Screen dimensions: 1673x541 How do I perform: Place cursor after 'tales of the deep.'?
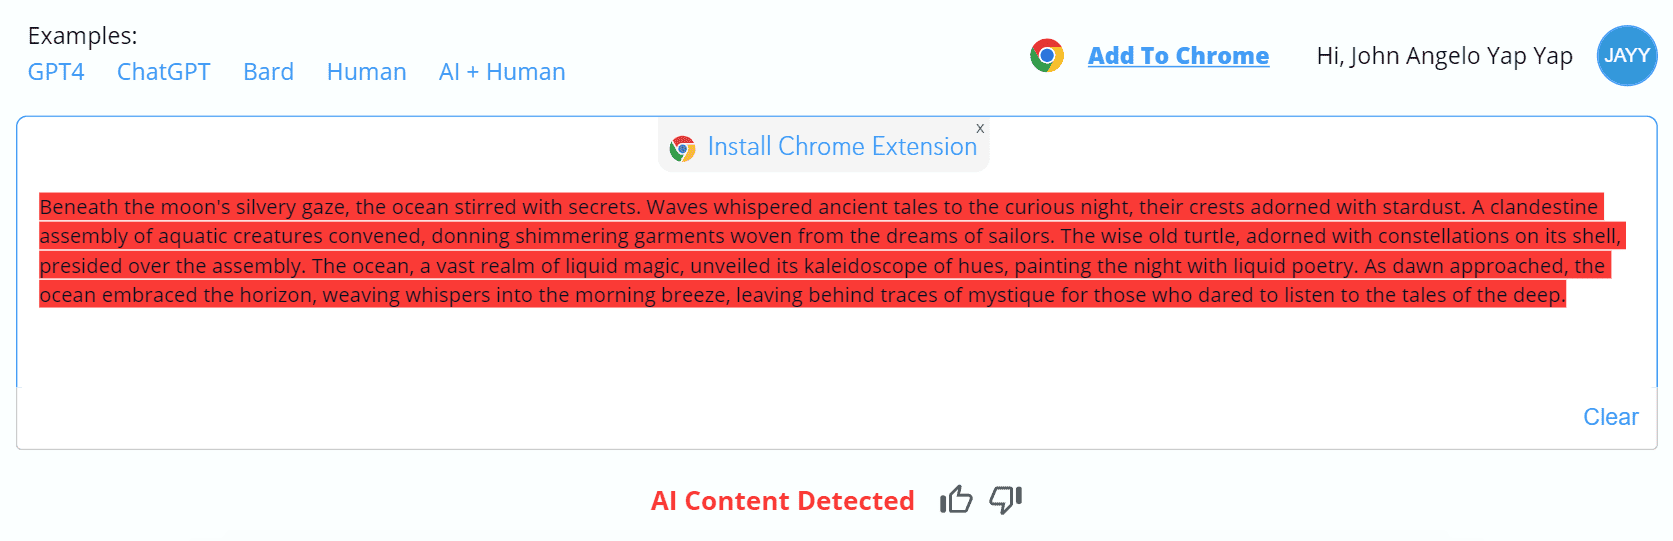click(1567, 295)
